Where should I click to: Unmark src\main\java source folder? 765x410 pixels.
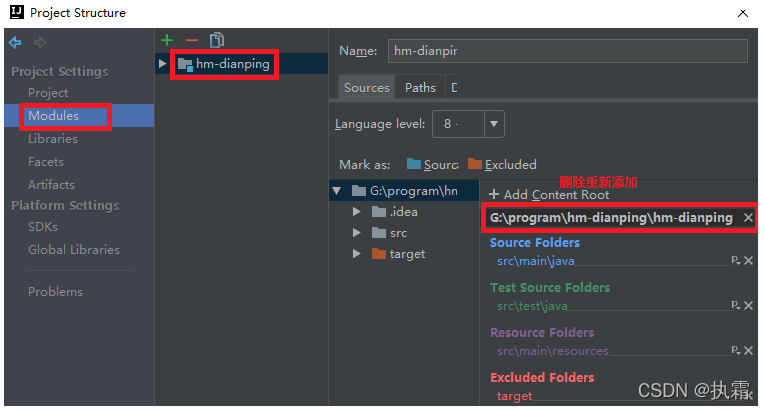tap(748, 261)
